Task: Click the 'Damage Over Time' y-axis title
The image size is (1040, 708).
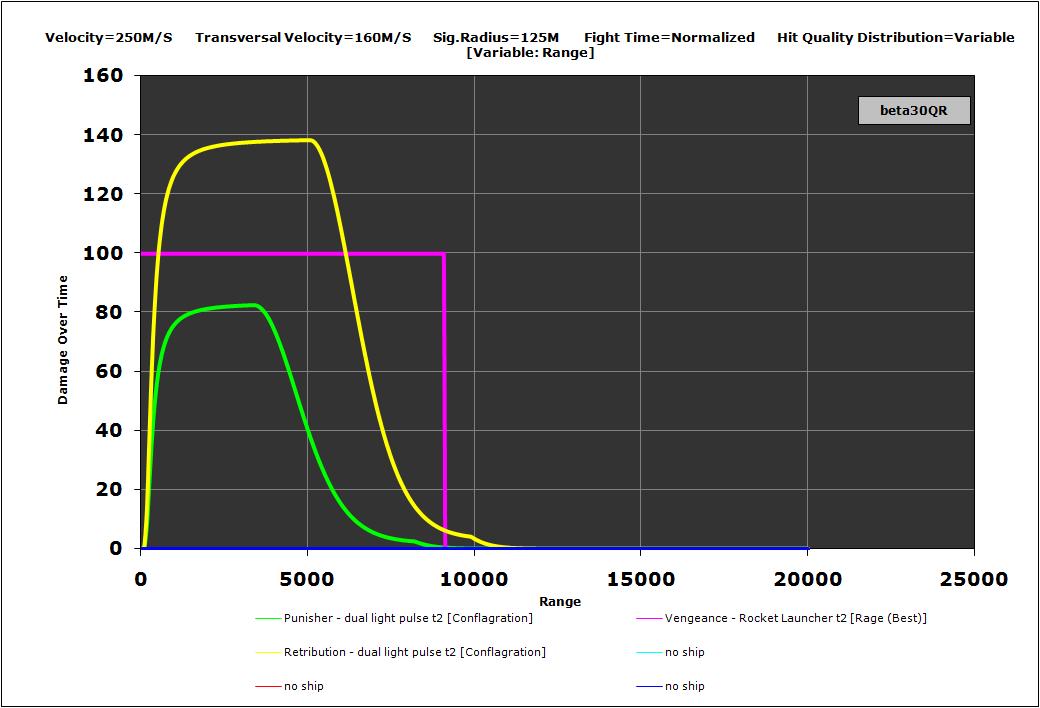Action: coord(63,340)
